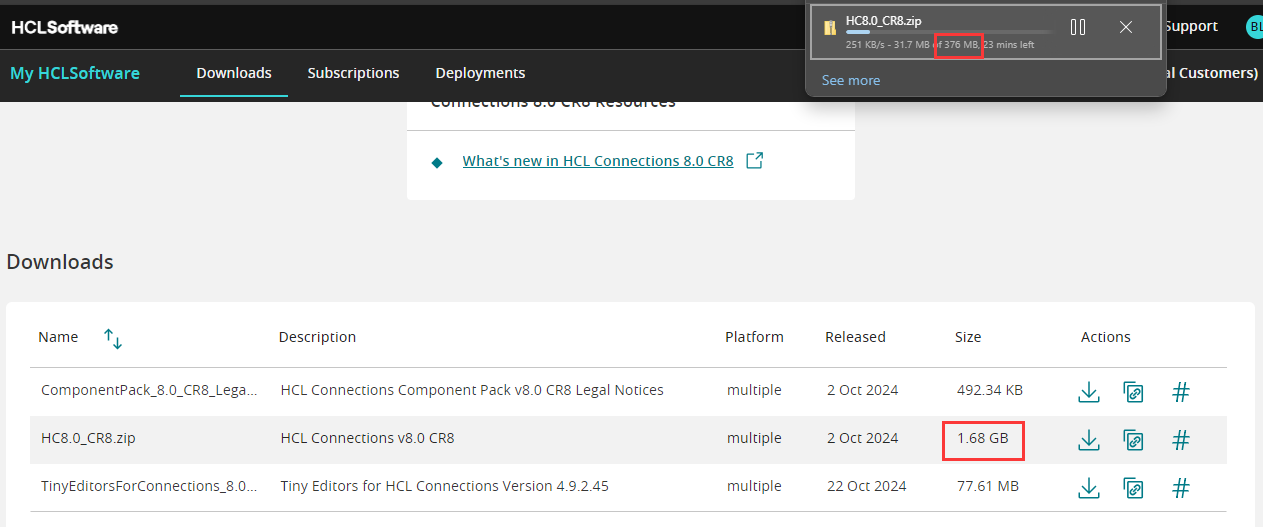Open the Downloads tab
The image size is (1263, 527).
tap(234, 73)
